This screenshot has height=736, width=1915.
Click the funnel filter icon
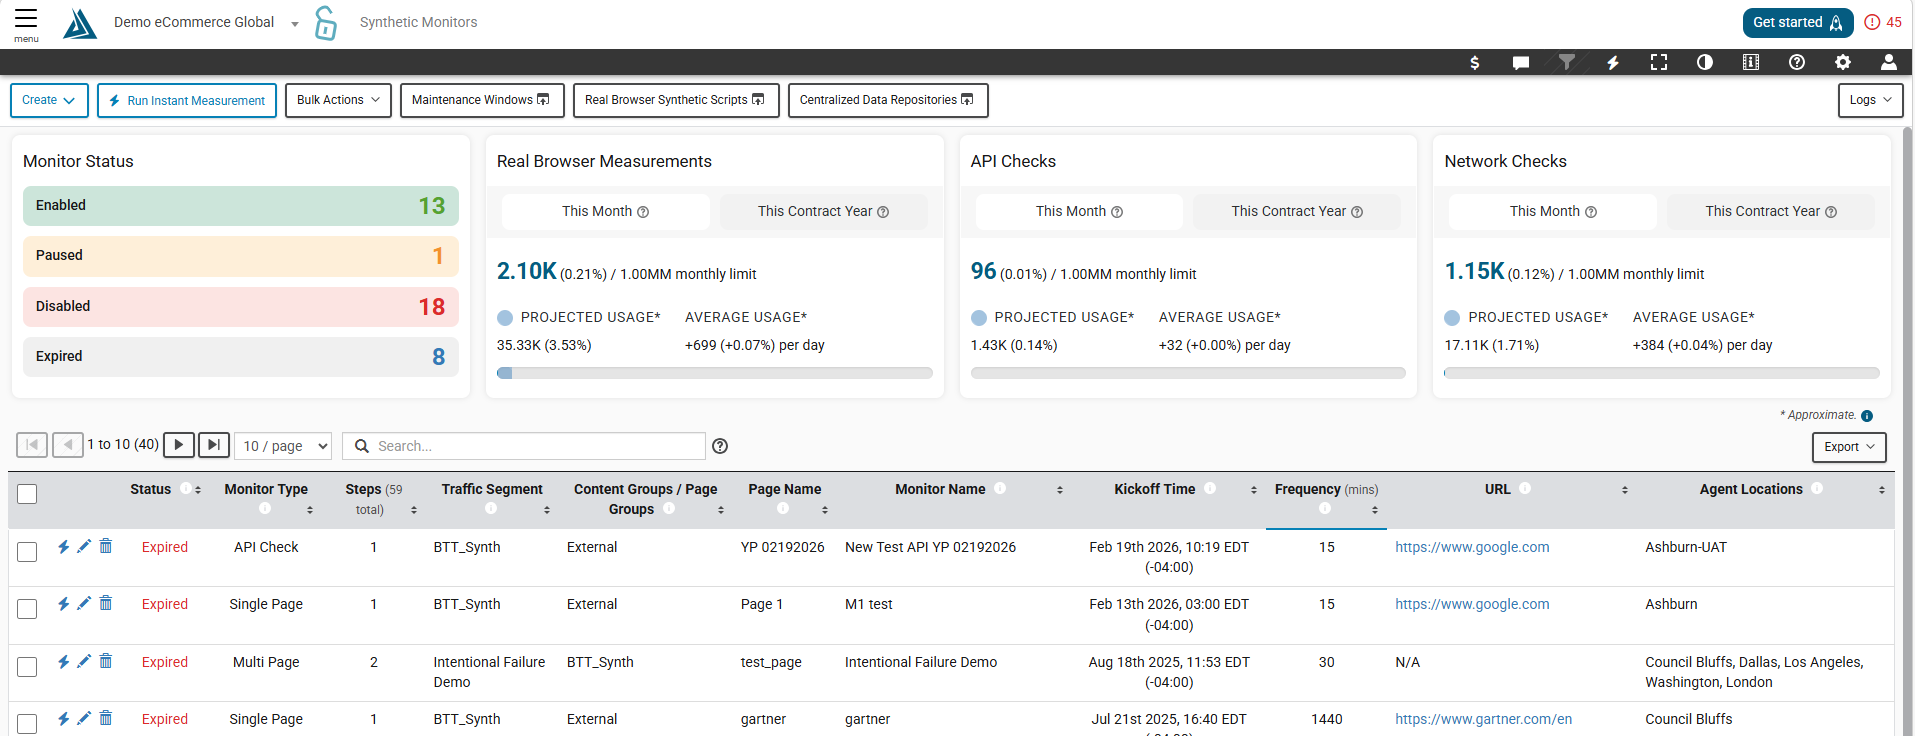1567,62
